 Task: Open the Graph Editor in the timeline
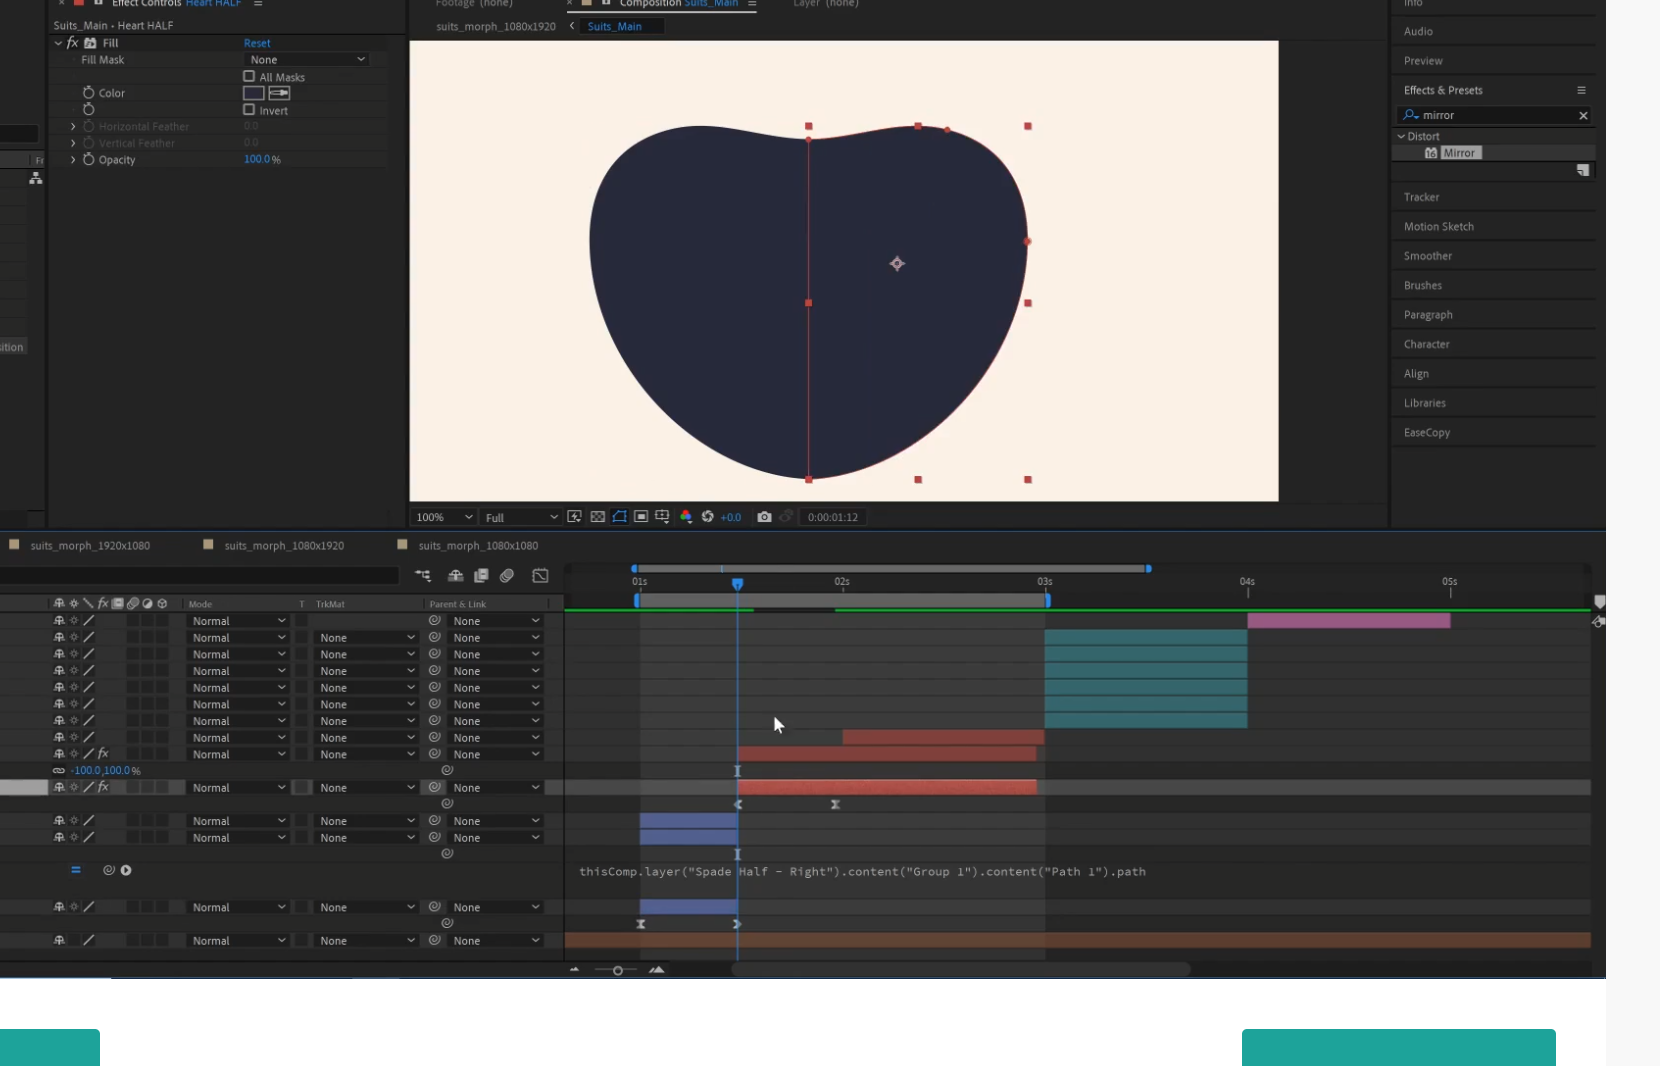pos(540,576)
